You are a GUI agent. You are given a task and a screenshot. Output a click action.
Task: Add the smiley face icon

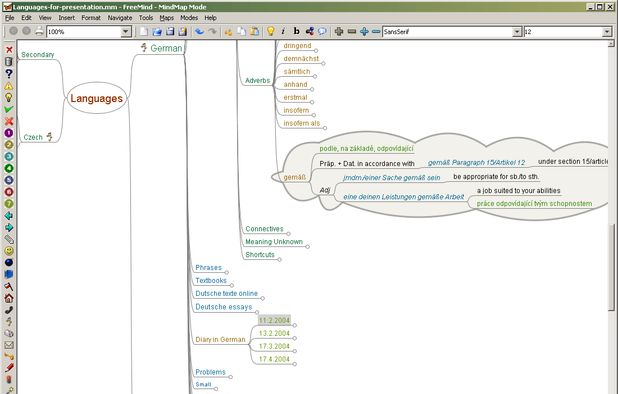point(9,251)
